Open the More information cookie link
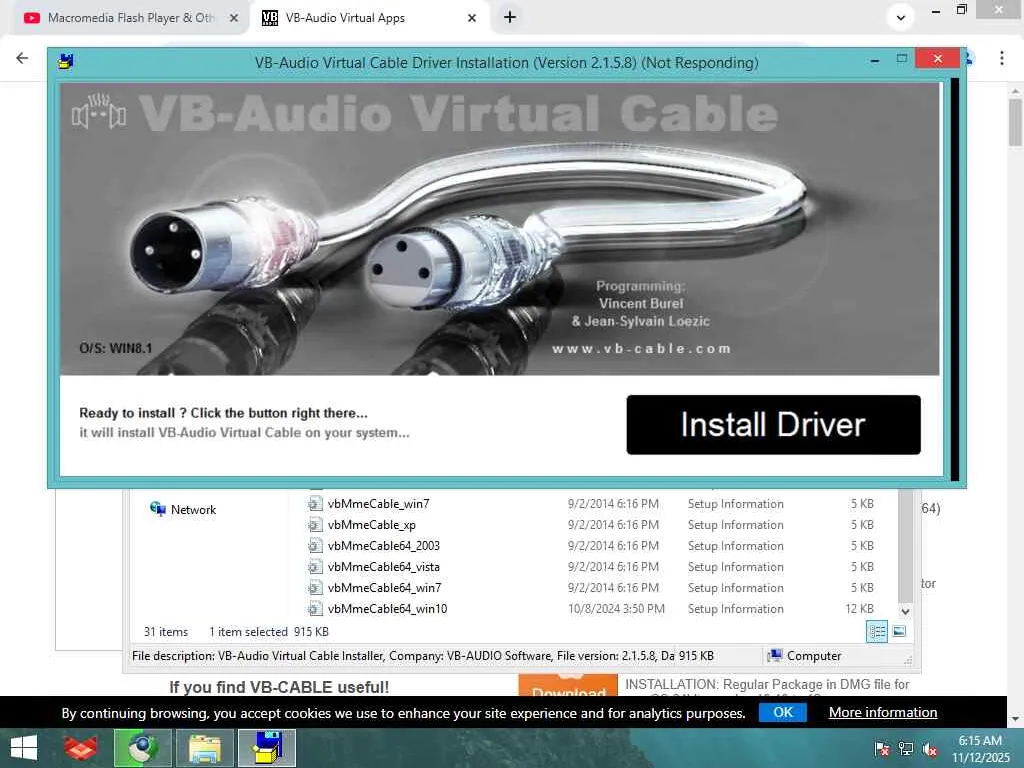The width and height of the screenshot is (1024, 768). (x=883, y=712)
